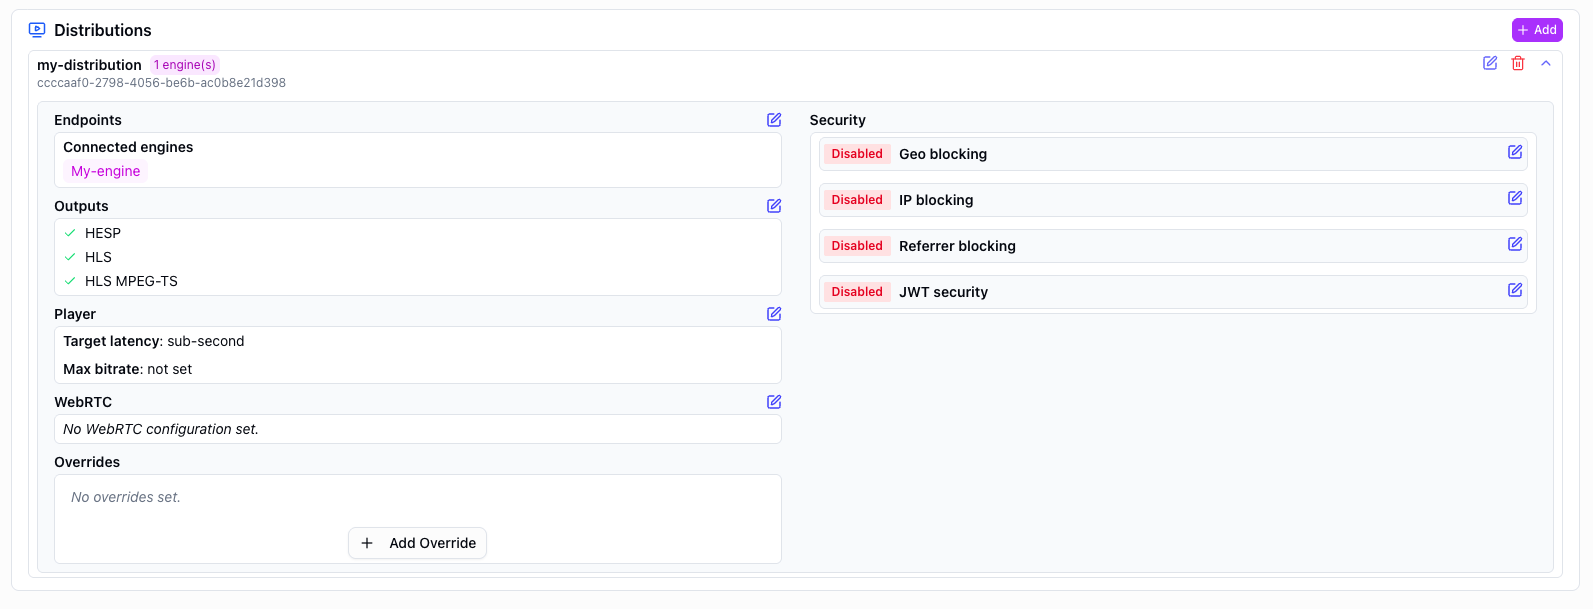Edit JWT security settings
This screenshot has width=1593, height=609.
pyautogui.click(x=1515, y=290)
